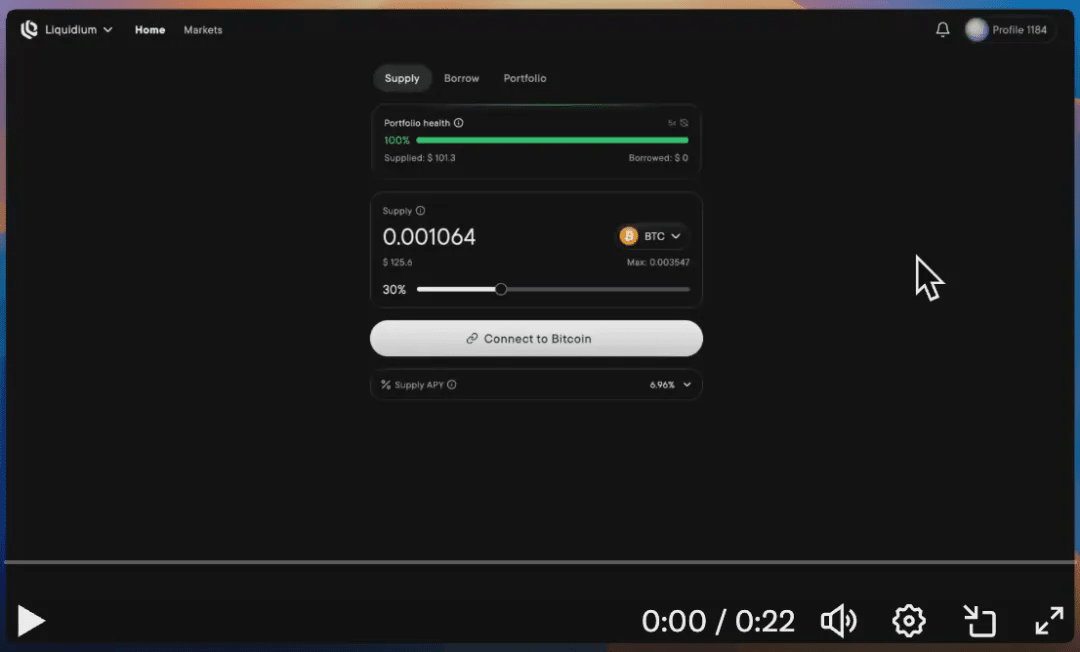Play the video
Image resolution: width=1080 pixels, height=652 pixels.
tap(30, 621)
